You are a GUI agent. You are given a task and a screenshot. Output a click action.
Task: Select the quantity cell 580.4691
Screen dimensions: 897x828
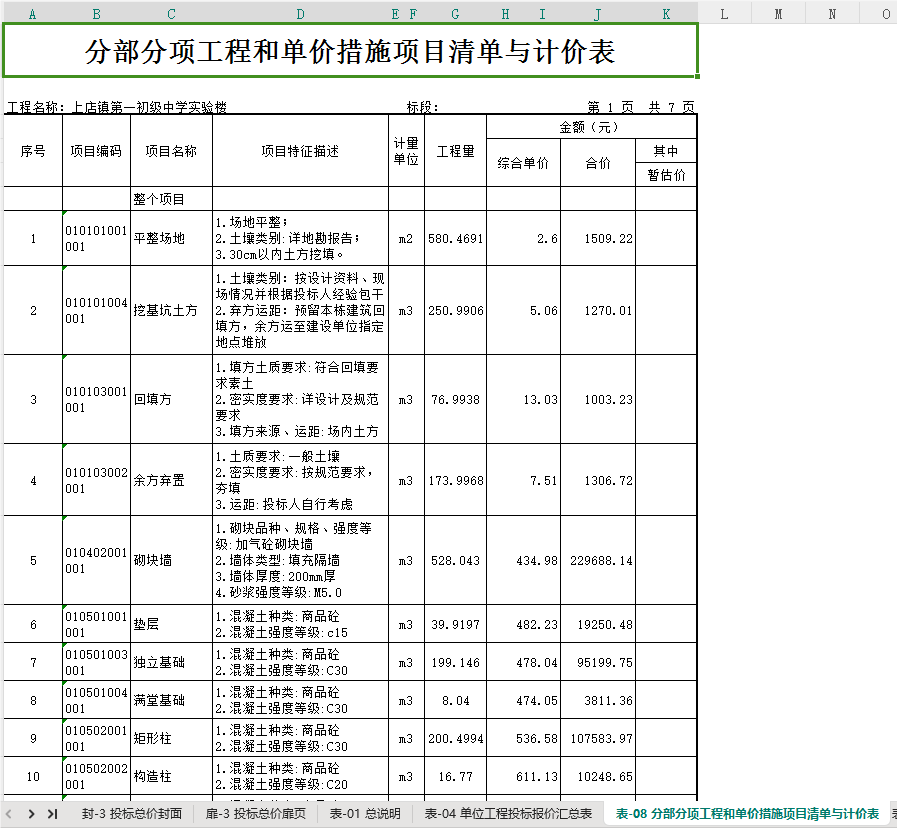455,238
